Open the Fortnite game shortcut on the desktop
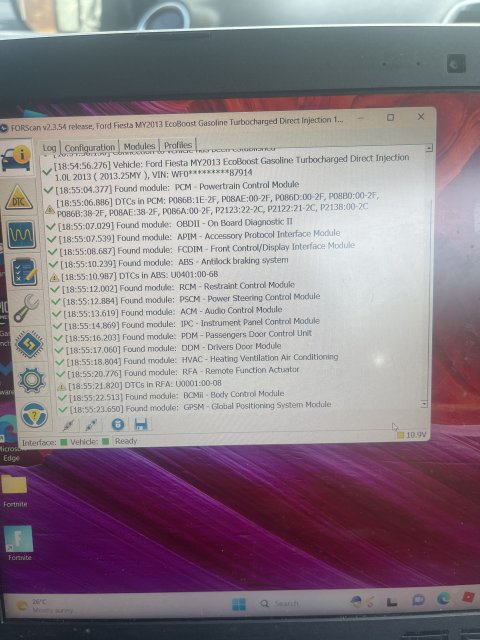Image resolution: width=480 pixels, height=640 pixels. 19,543
